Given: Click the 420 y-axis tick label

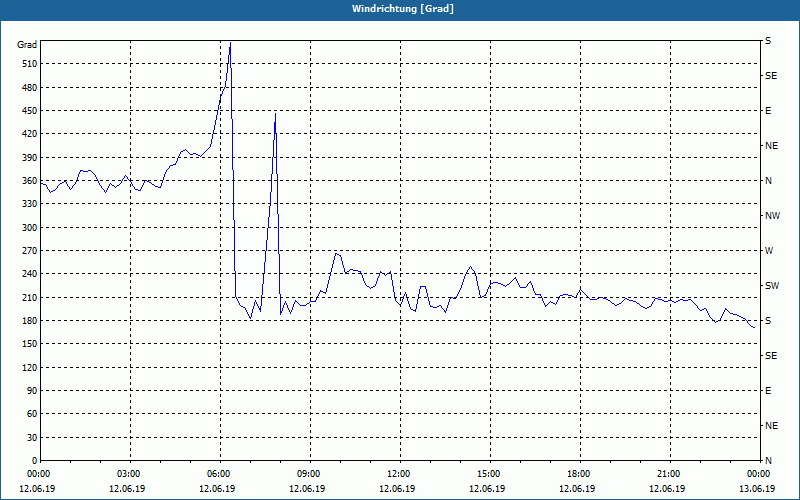Looking at the screenshot, I should click(x=29, y=134).
